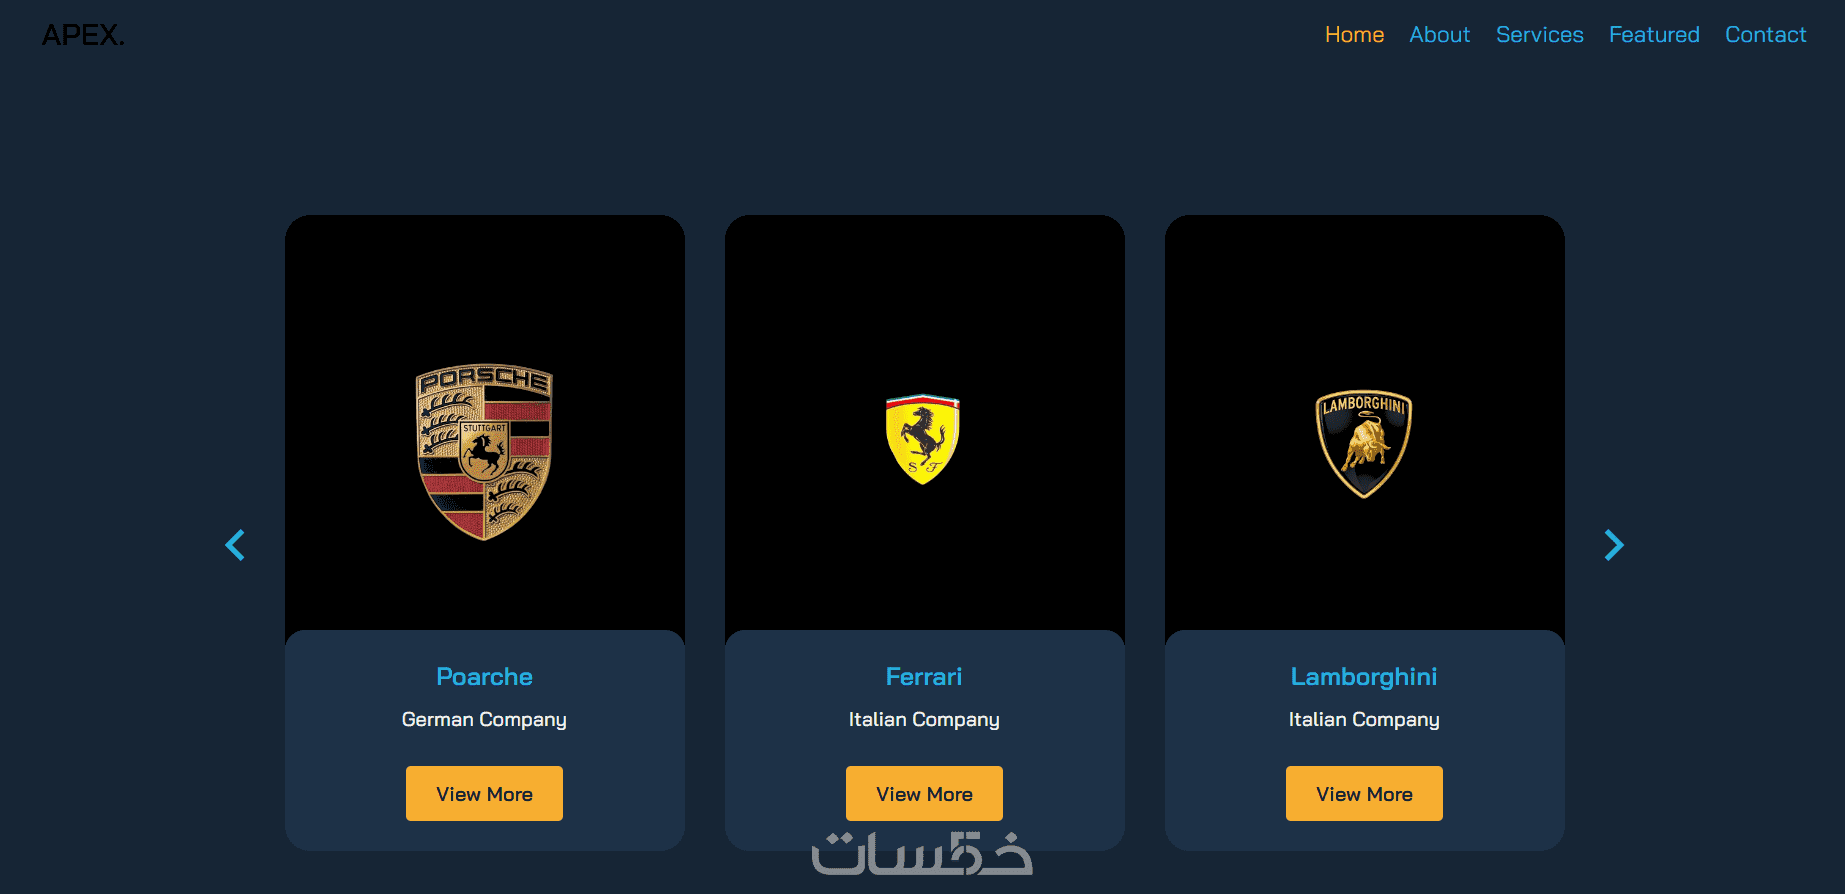Click the Lamborghini card title
1845x894 pixels.
[x=1364, y=677]
